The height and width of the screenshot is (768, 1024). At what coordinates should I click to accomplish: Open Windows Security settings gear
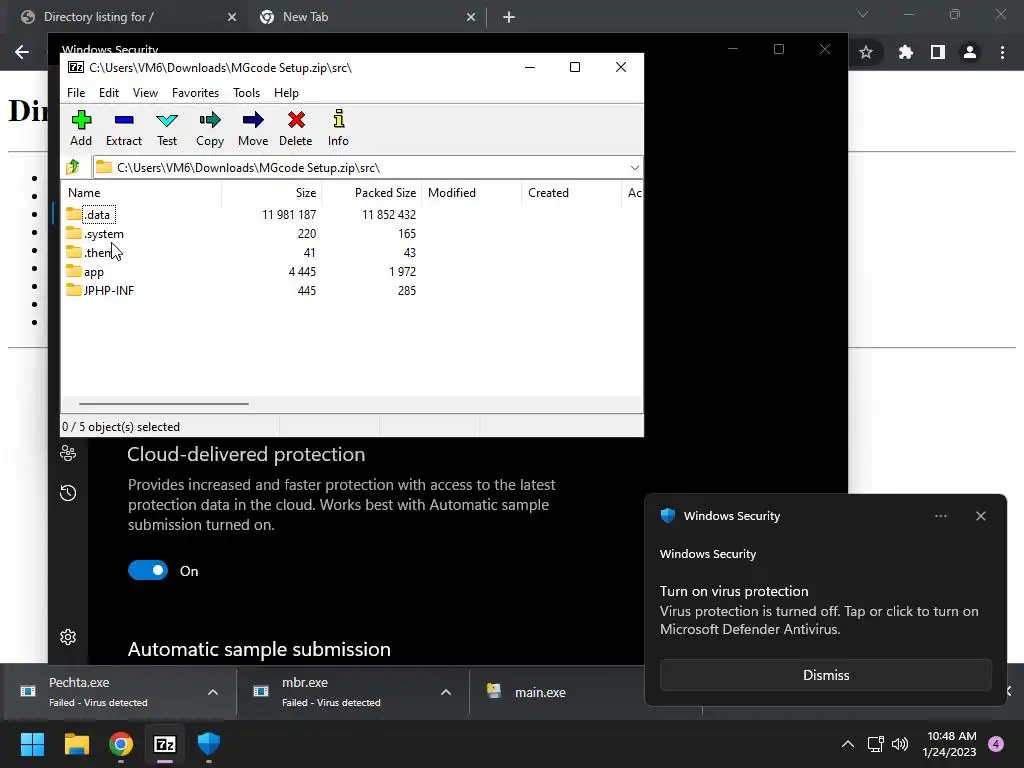(x=68, y=637)
